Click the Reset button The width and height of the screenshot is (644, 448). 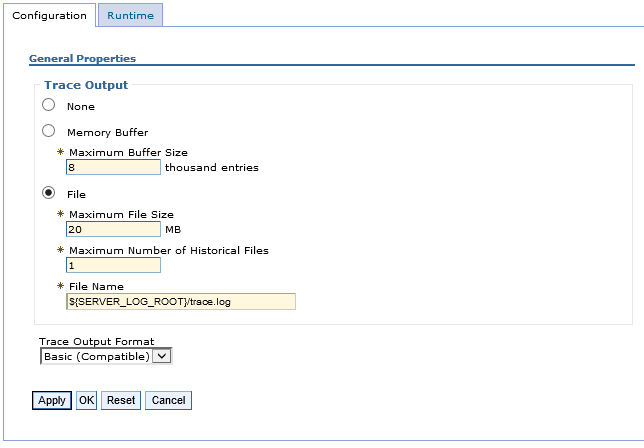[121, 400]
